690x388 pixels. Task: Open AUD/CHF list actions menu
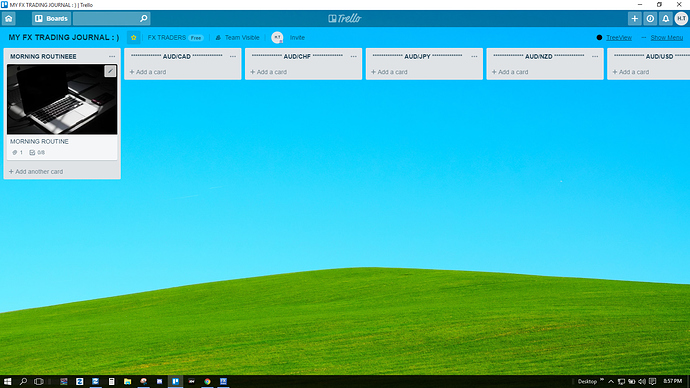(353, 56)
